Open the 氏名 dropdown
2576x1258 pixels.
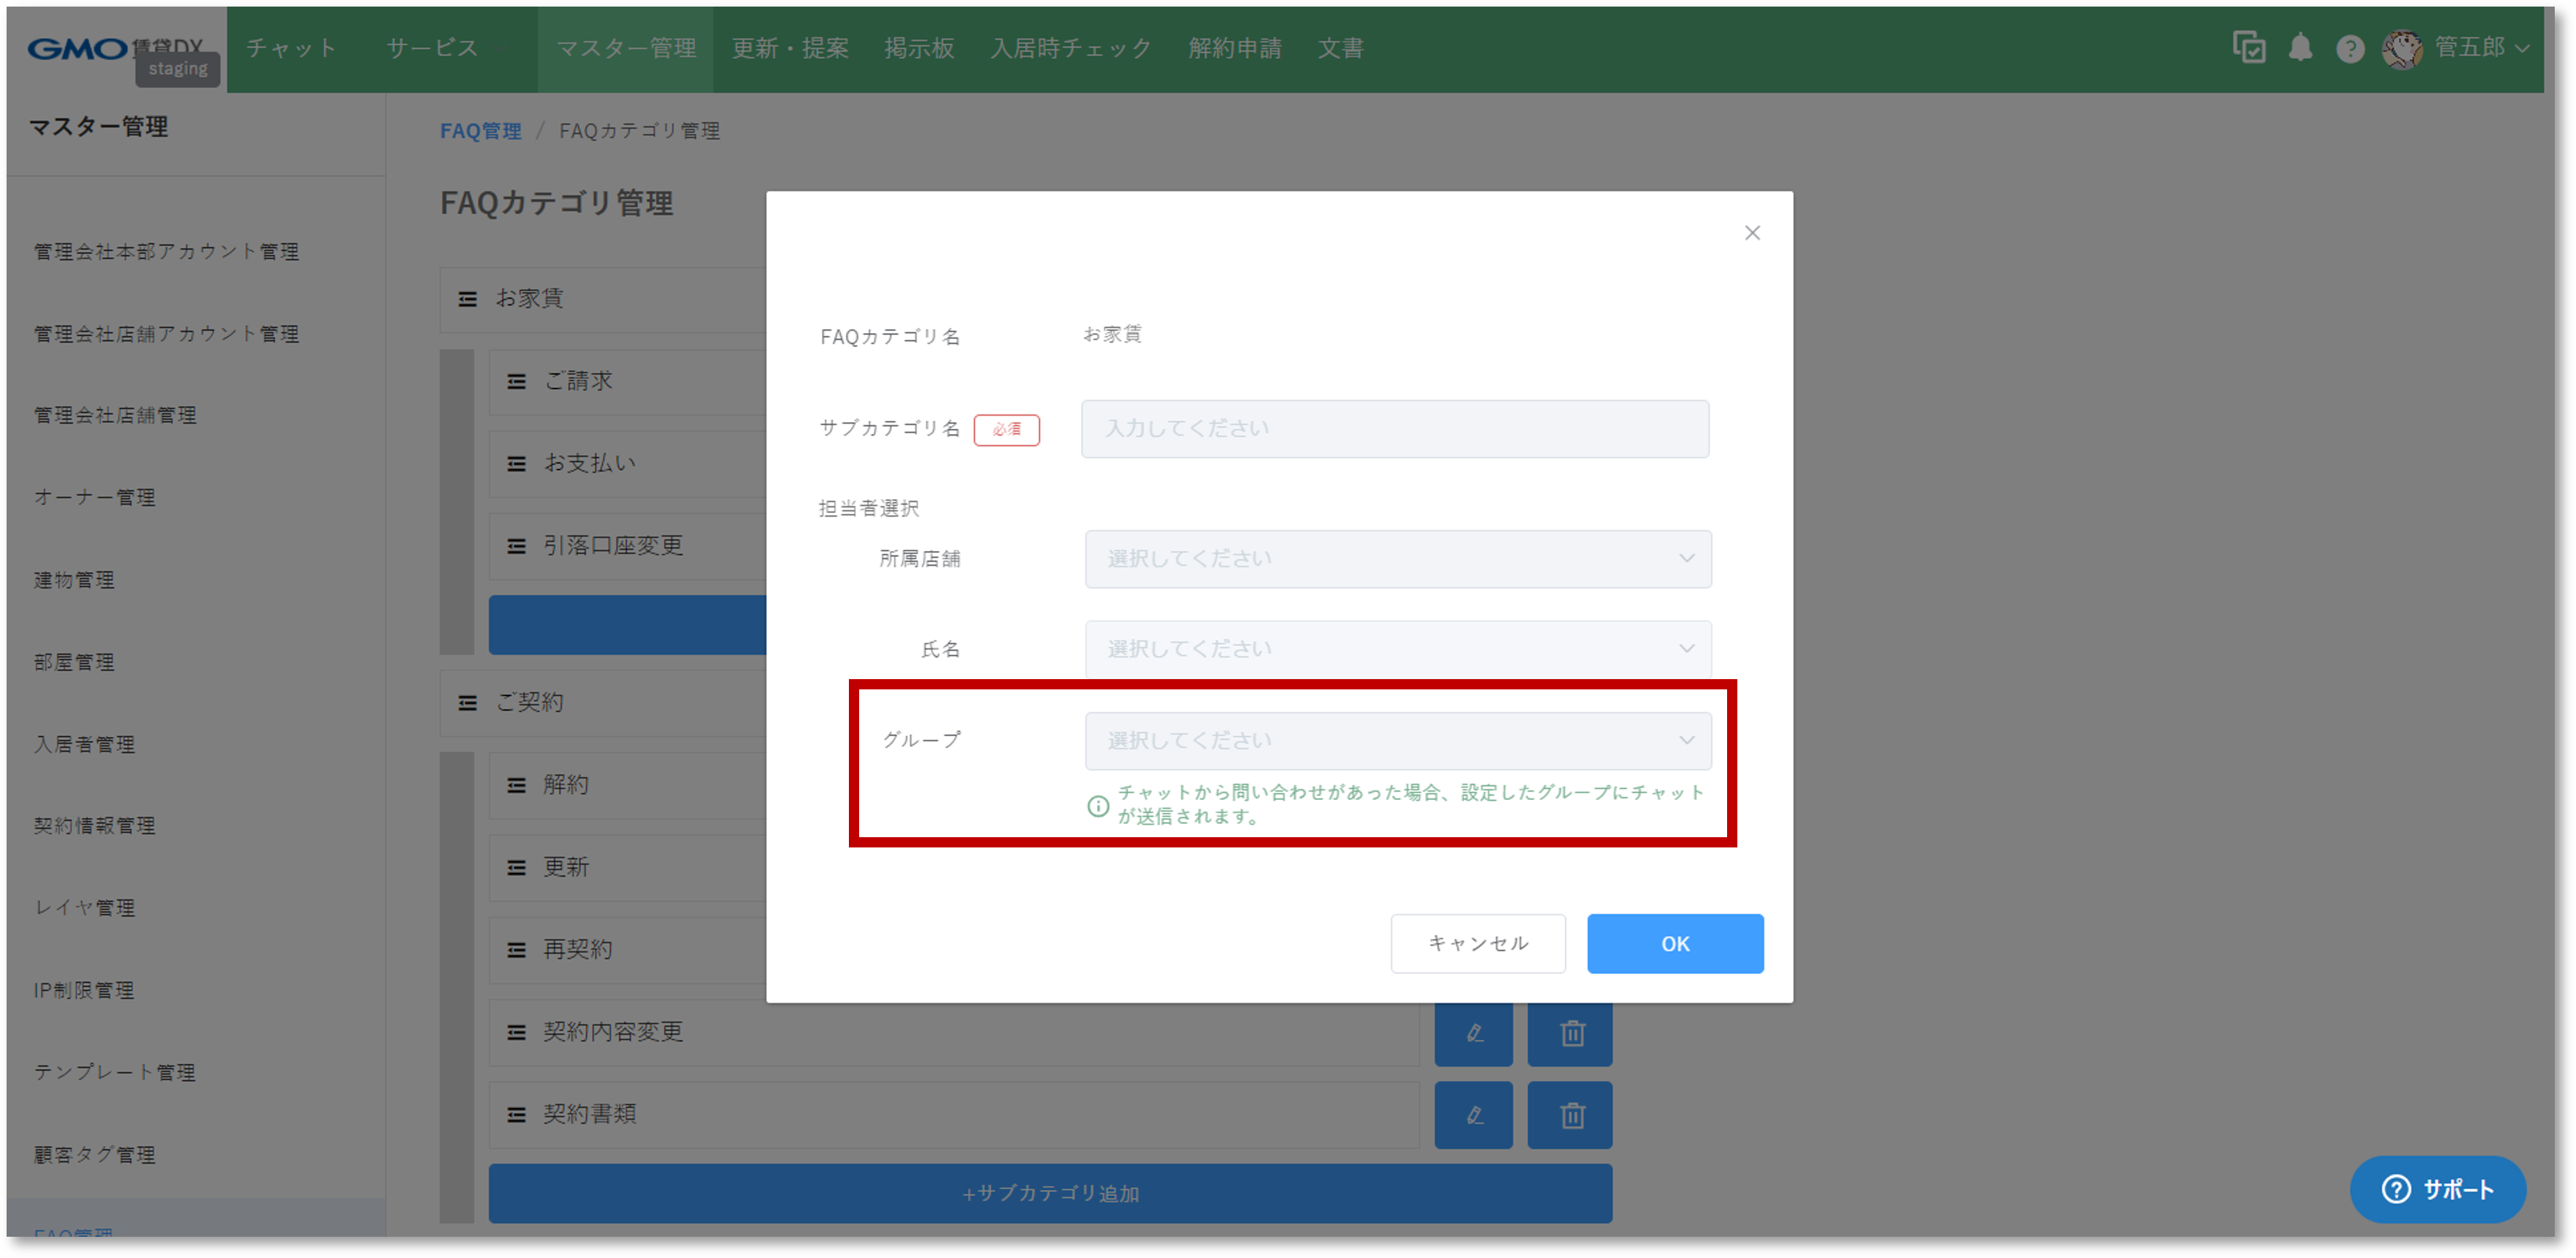(1396, 648)
